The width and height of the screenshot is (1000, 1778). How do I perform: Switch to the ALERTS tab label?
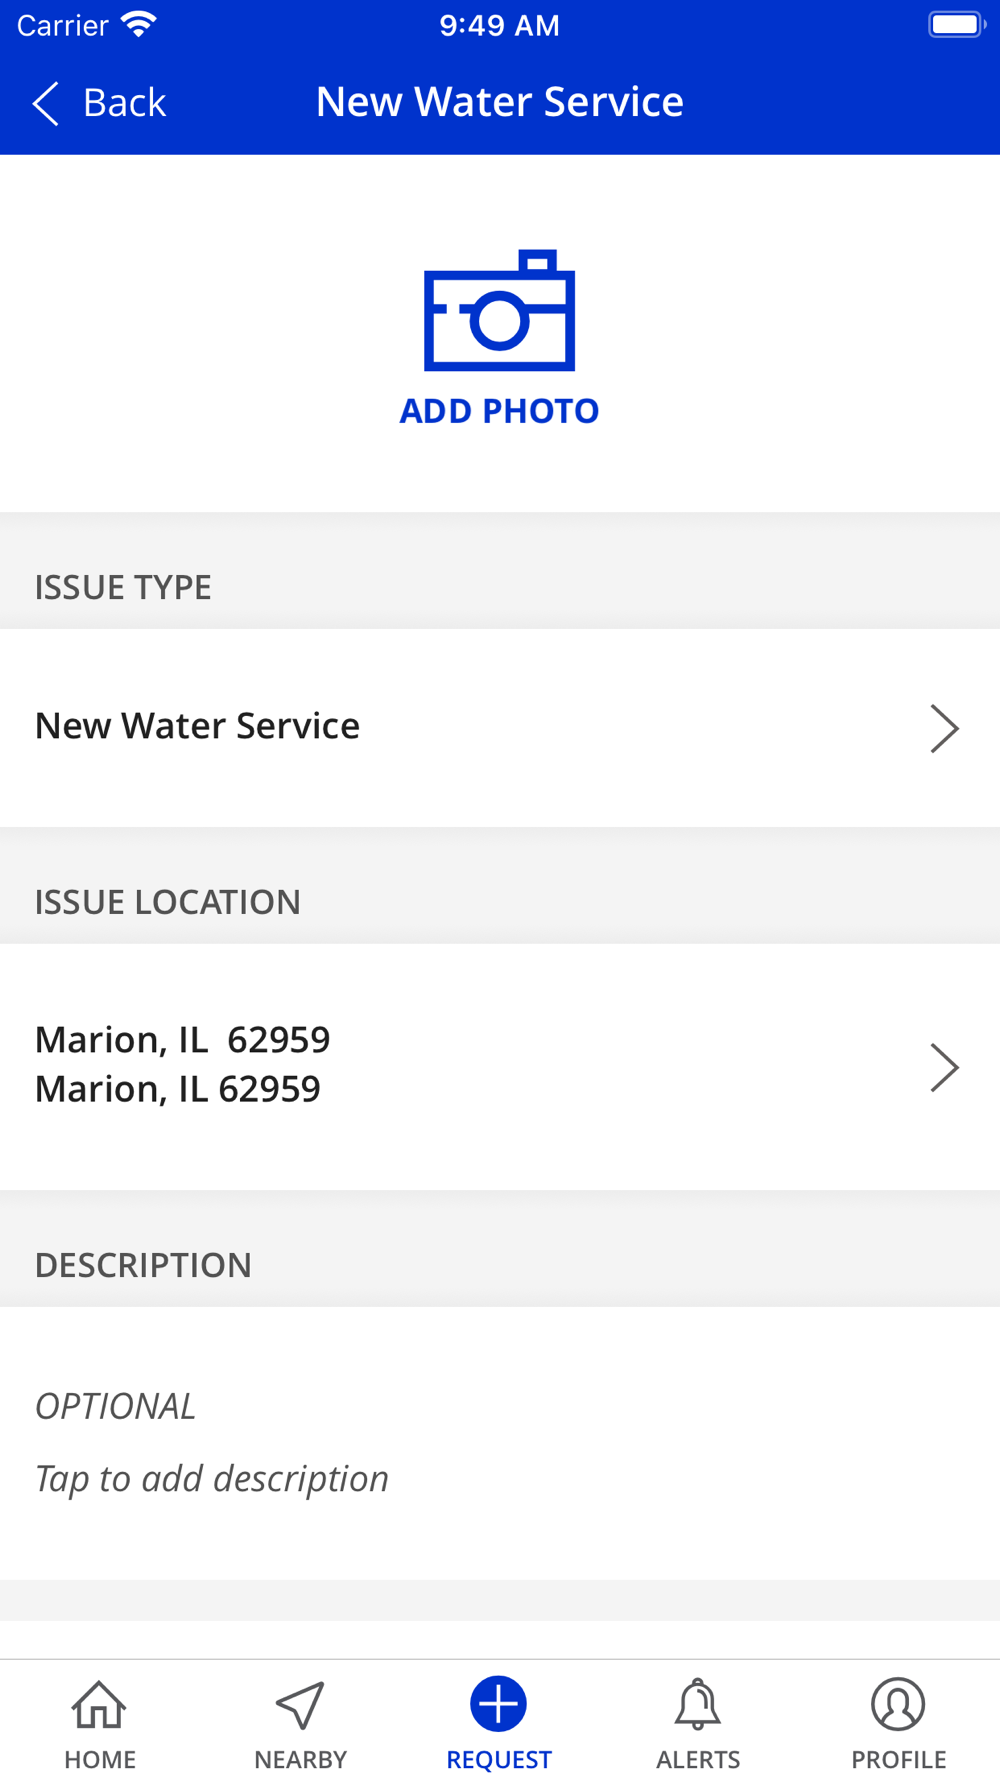(698, 1759)
